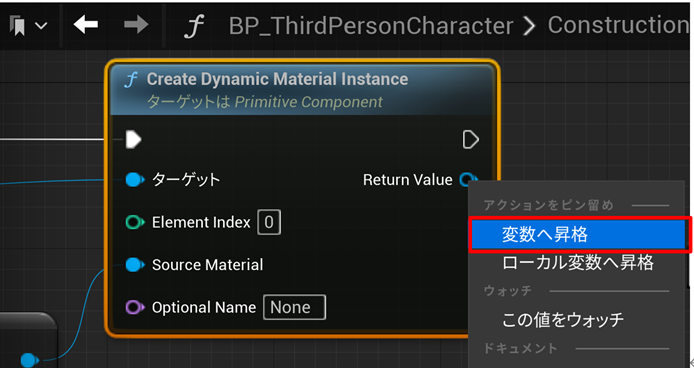Click the Source Material input pin
The width and height of the screenshot is (694, 368).
tap(135, 265)
